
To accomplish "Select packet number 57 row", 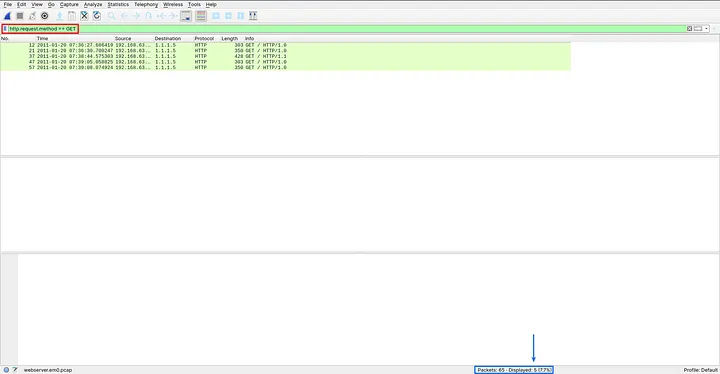I will (x=285, y=67).
